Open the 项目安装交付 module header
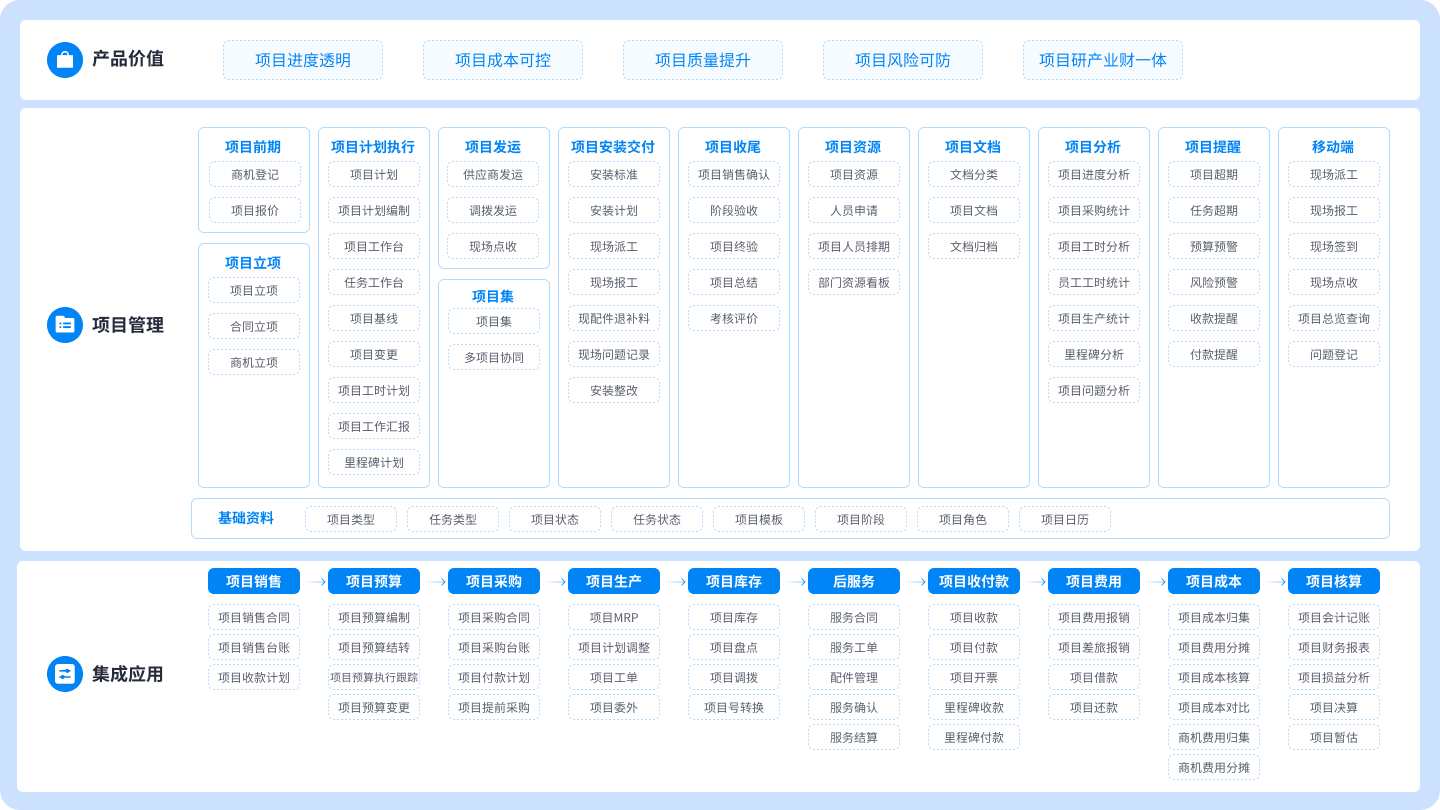This screenshot has width=1440, height=810. pos(614,146)
